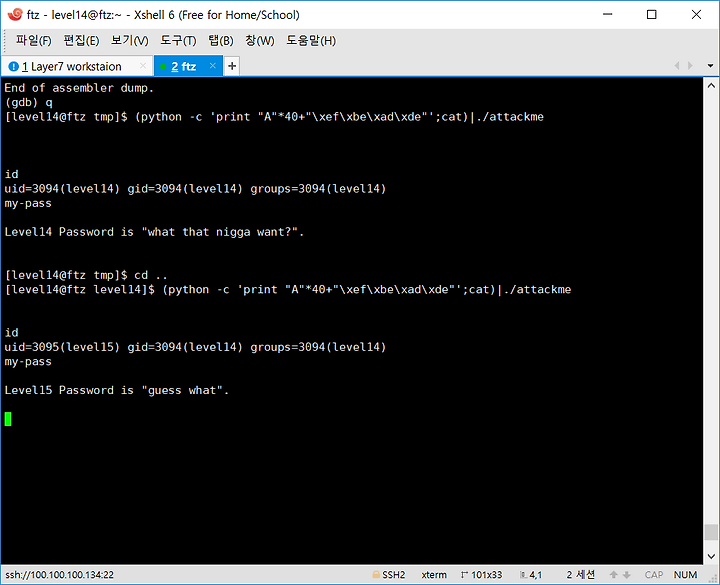
Task: Click the Level15 Password line
Action: [117, 390]
